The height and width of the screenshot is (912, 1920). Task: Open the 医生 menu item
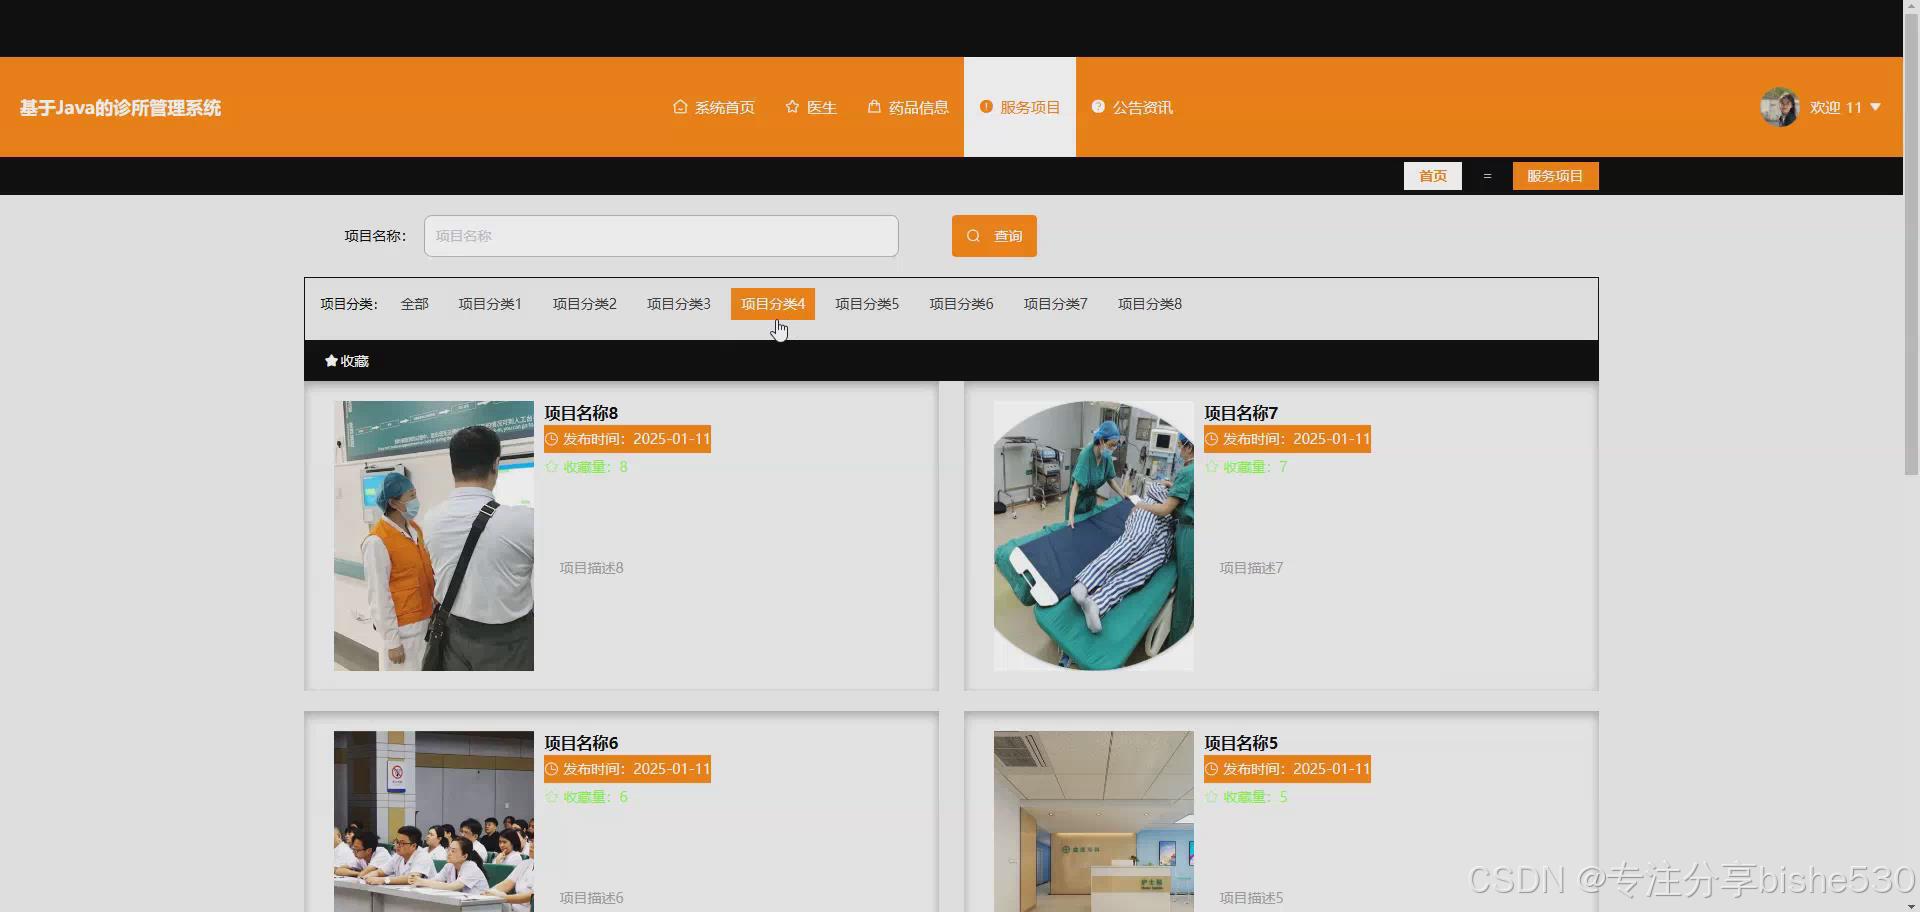tap(811, 107)
